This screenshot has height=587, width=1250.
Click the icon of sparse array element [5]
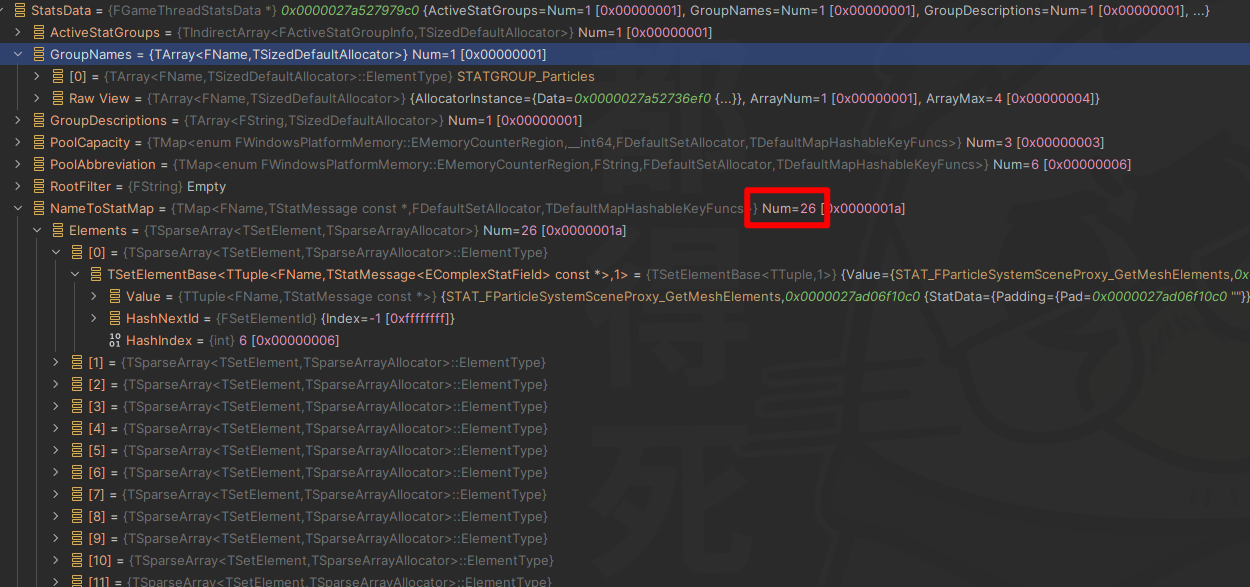pos(76,450)
